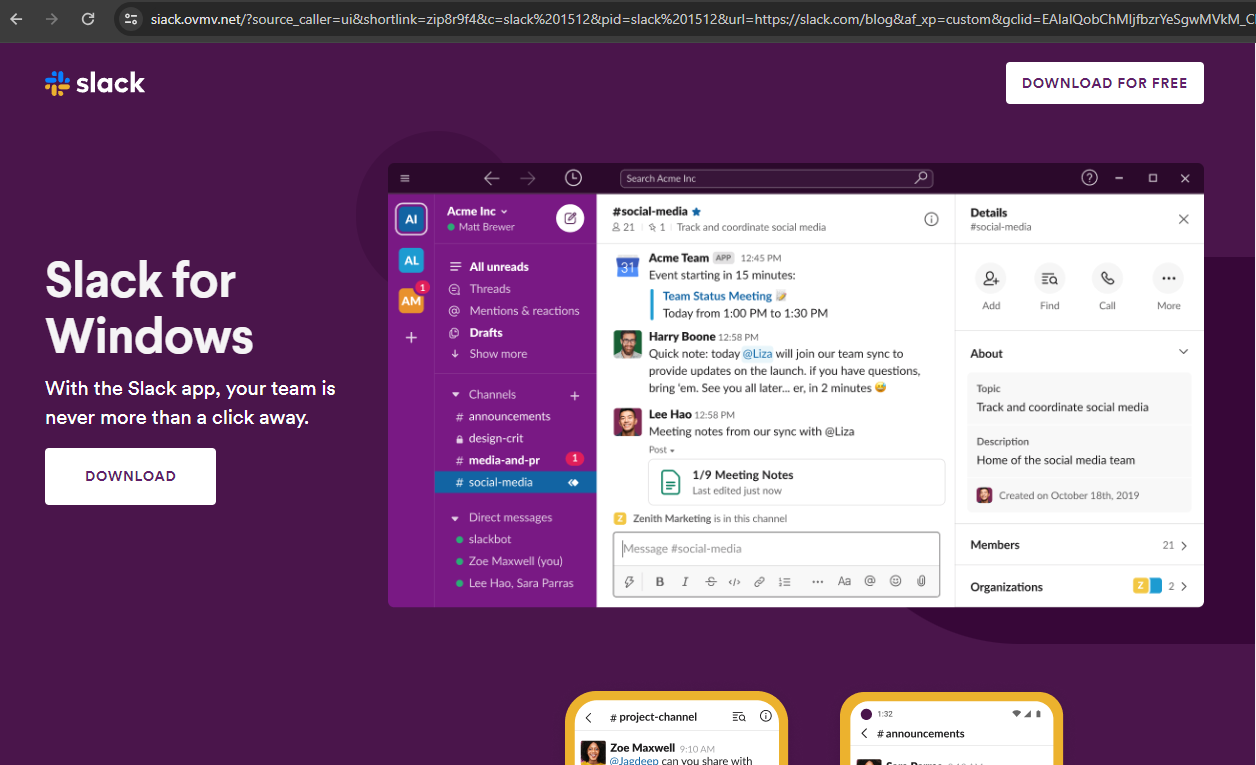The height and width of the screenshot is (765, 1256).
Task: Open Drafts in sidebar
Action: 486,333
